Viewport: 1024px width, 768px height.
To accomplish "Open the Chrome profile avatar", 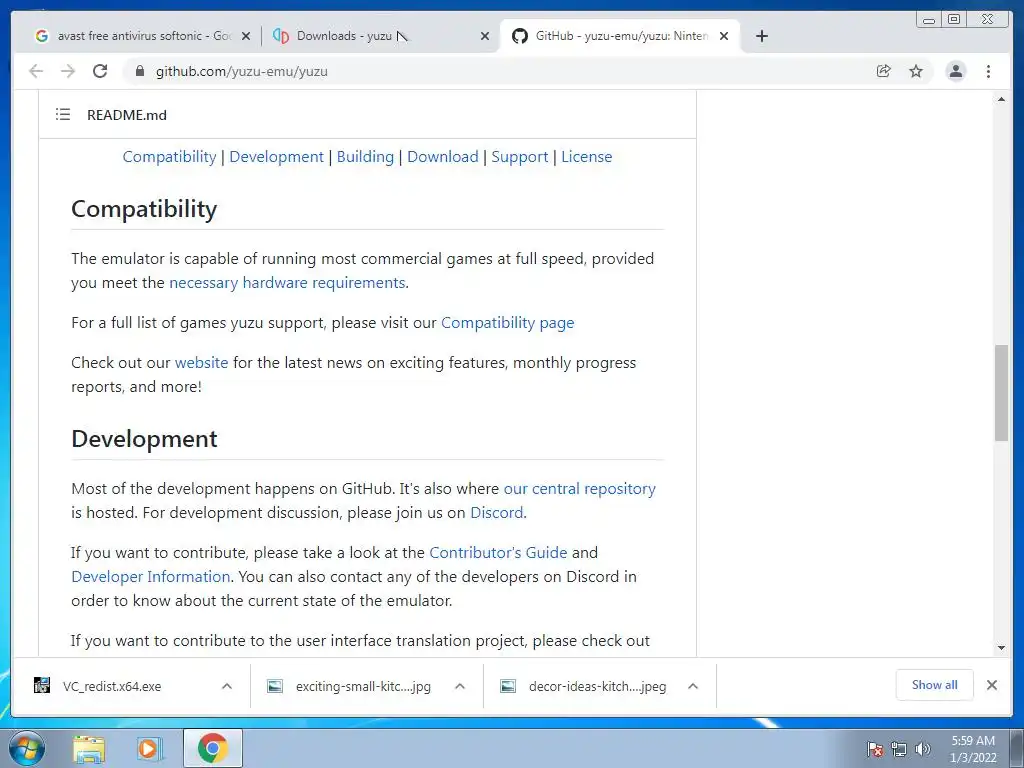I will tap(955, 71).
